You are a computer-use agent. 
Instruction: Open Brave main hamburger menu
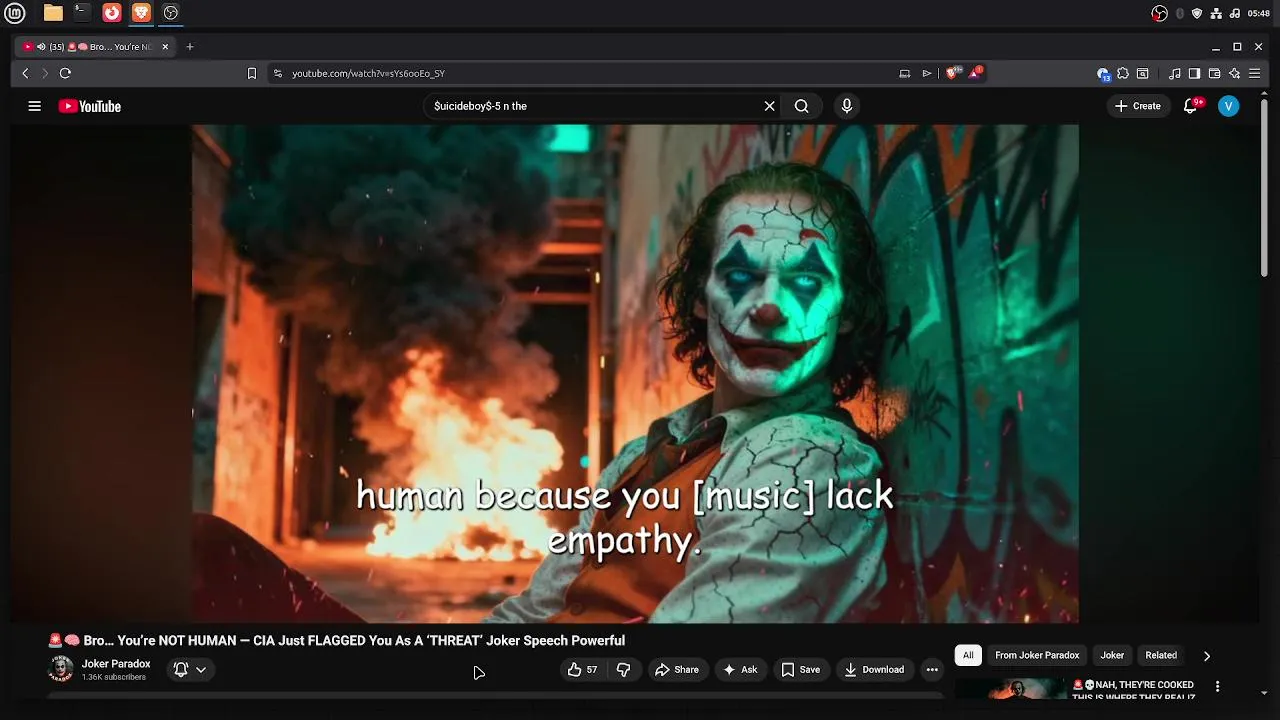(1254, 73)
